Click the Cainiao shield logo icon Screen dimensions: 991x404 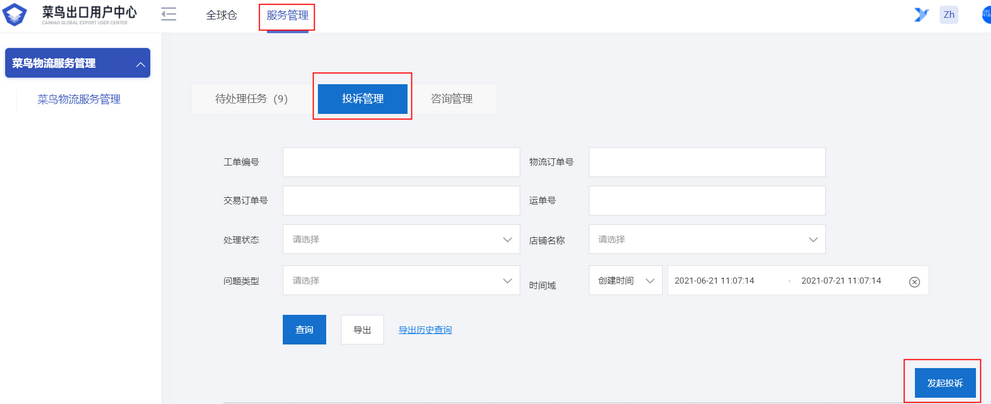[16, 15]
